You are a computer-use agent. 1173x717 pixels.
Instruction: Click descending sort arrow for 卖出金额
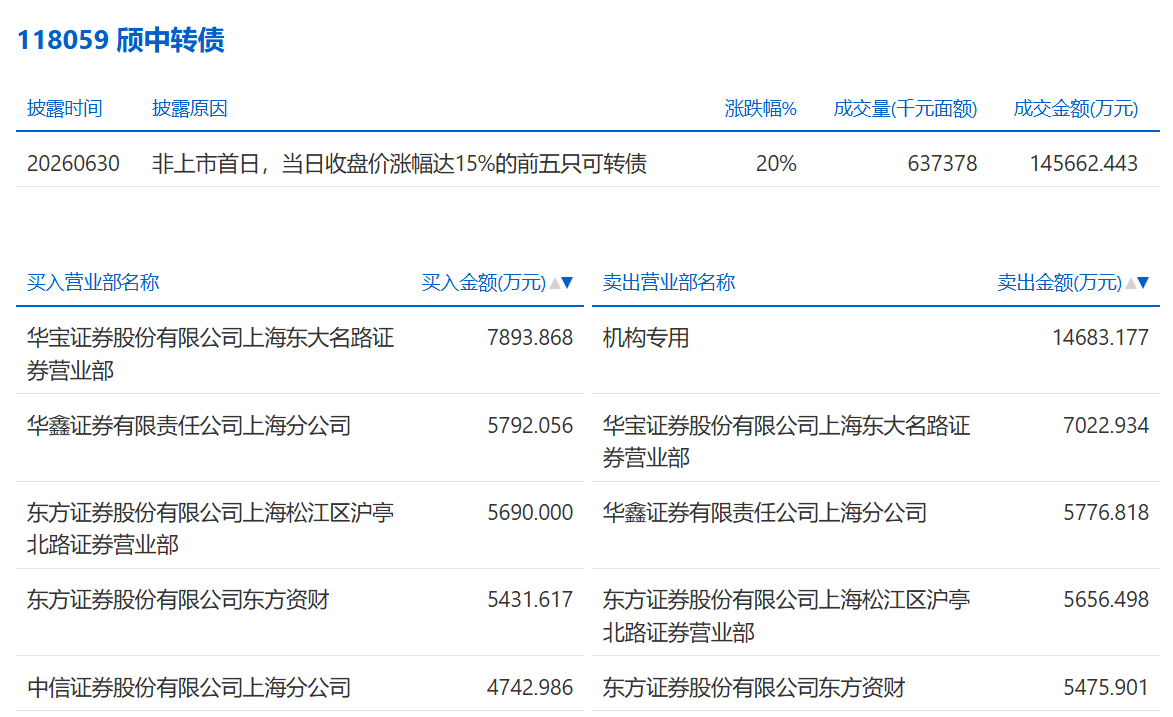pyautogui.click(x=1143, y=282)
